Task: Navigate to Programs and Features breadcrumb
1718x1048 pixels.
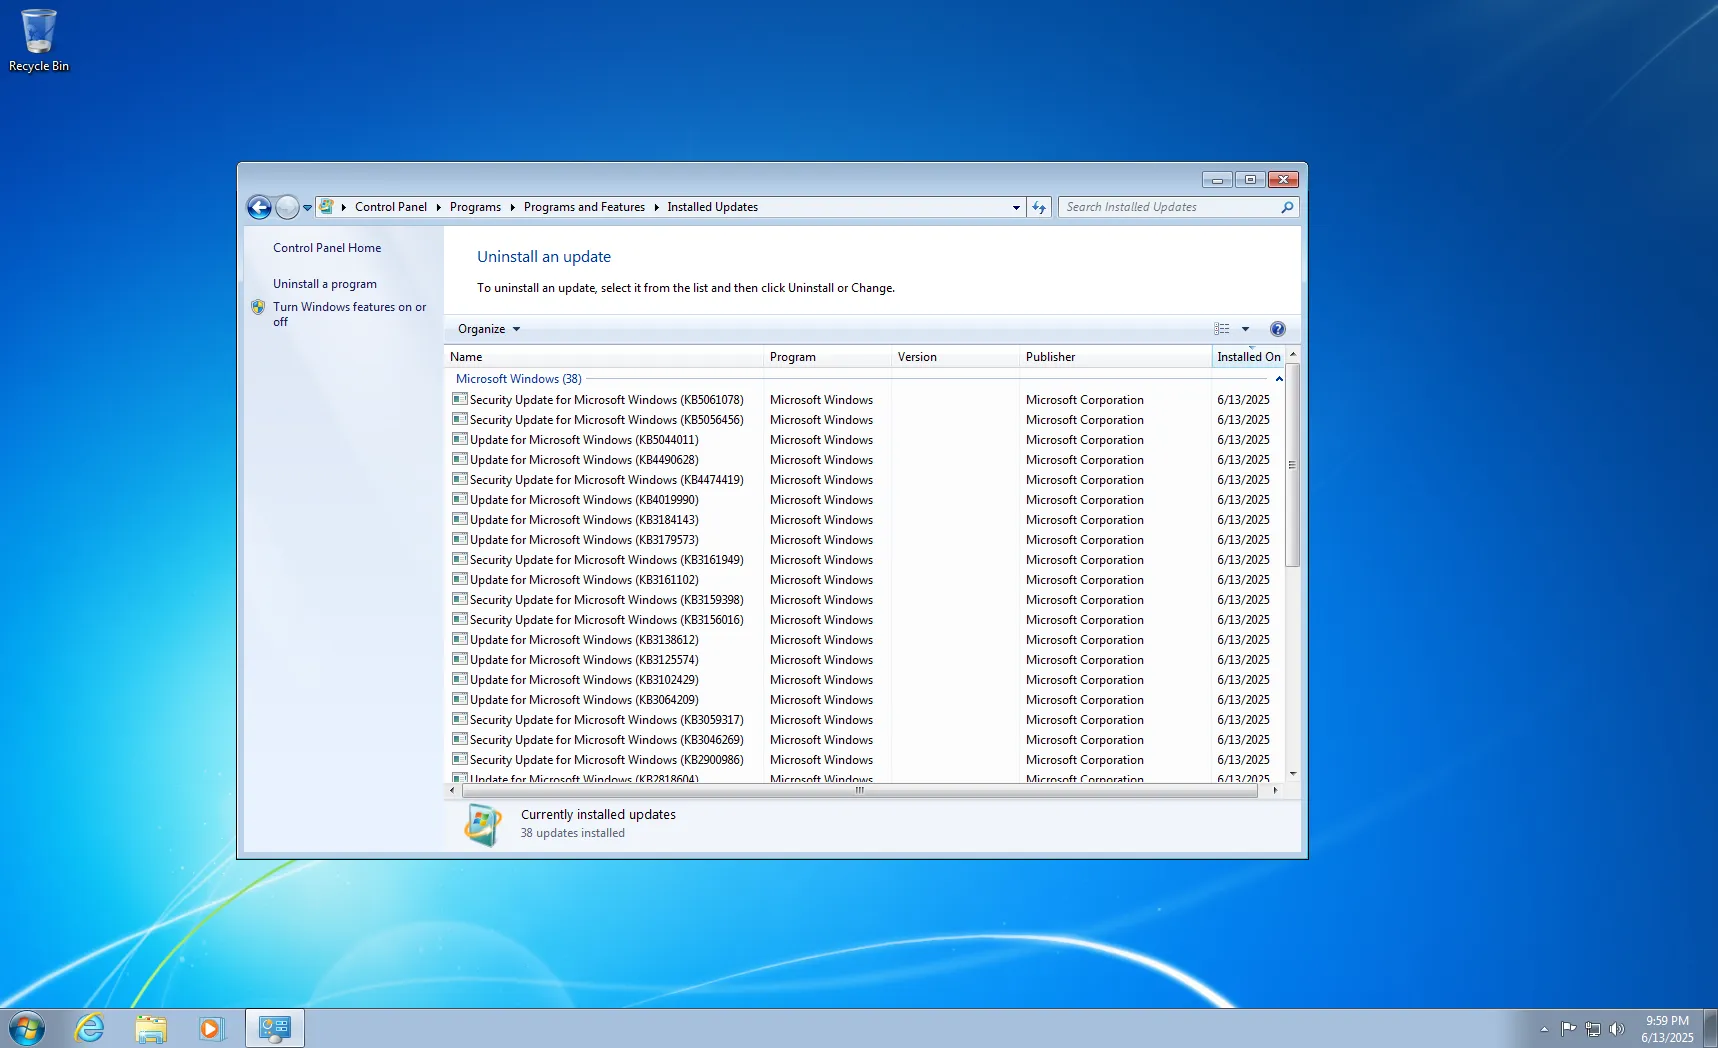Action: click(x=584, y=207)
